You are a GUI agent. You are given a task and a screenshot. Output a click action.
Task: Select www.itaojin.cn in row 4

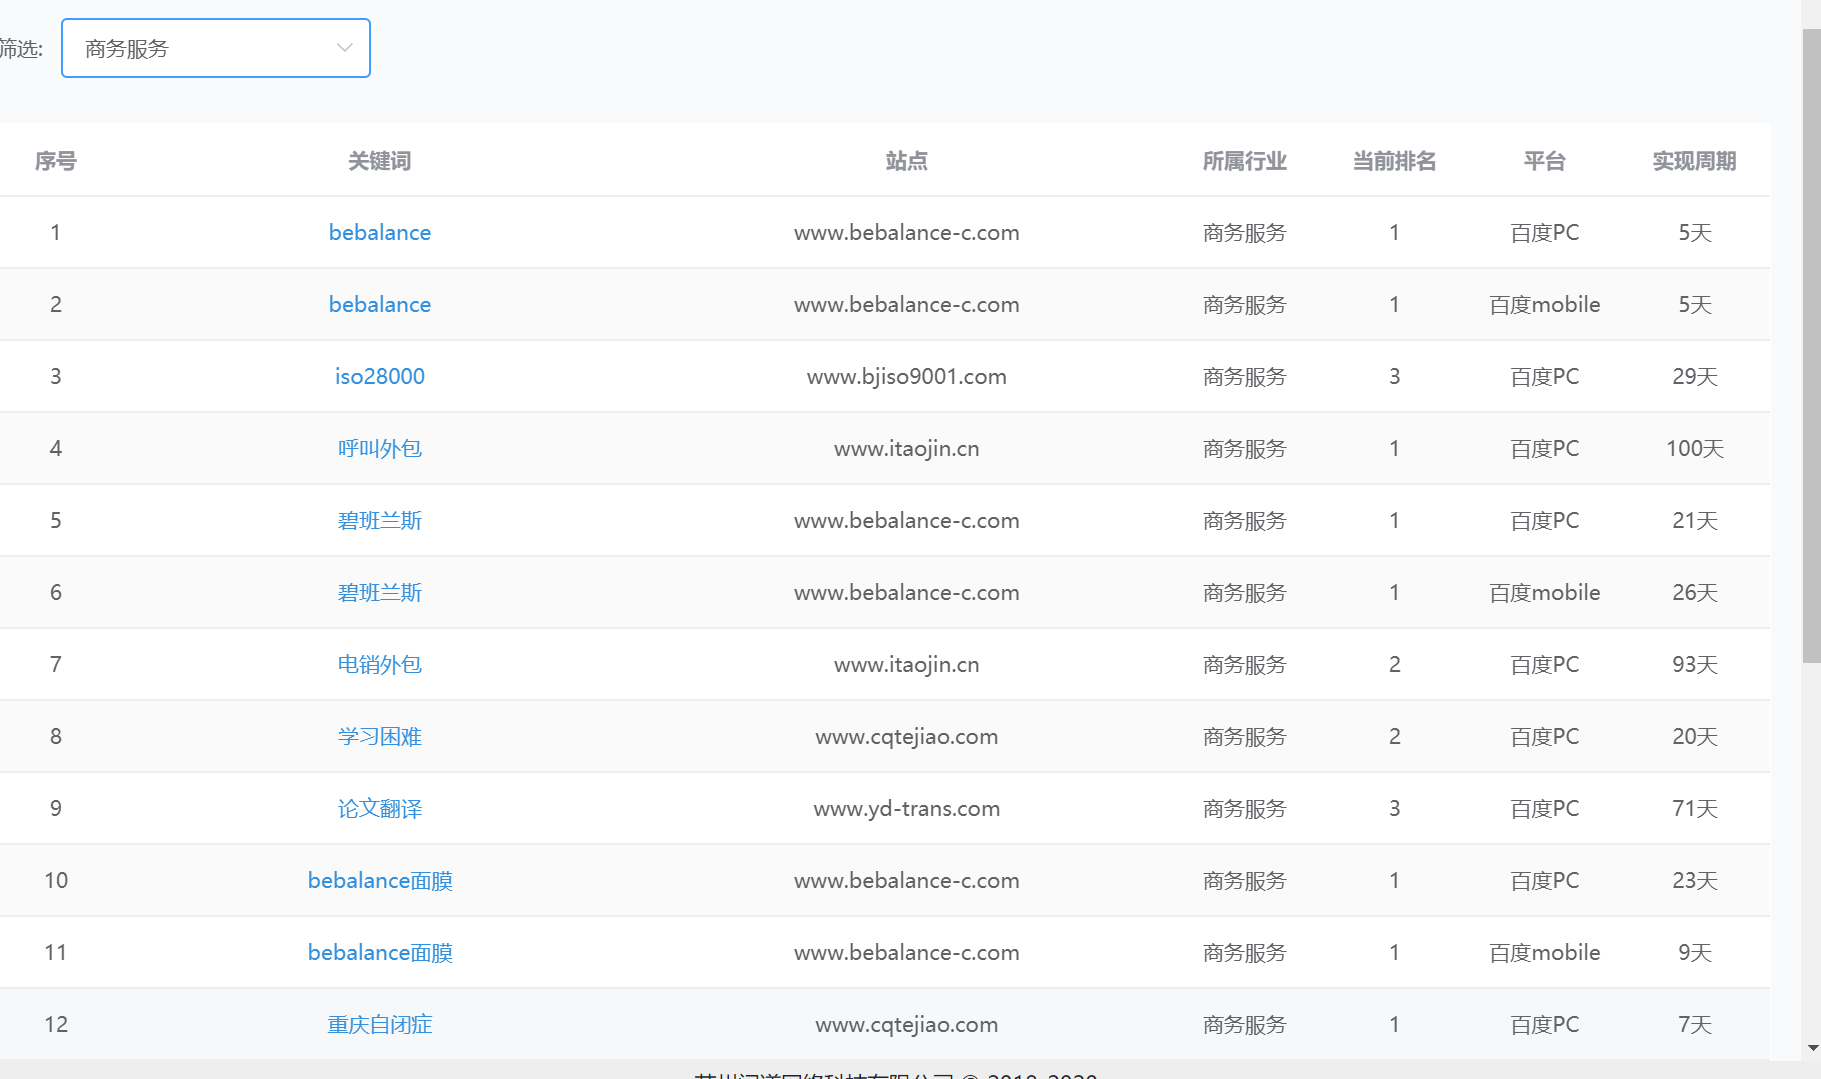(907, 448)
